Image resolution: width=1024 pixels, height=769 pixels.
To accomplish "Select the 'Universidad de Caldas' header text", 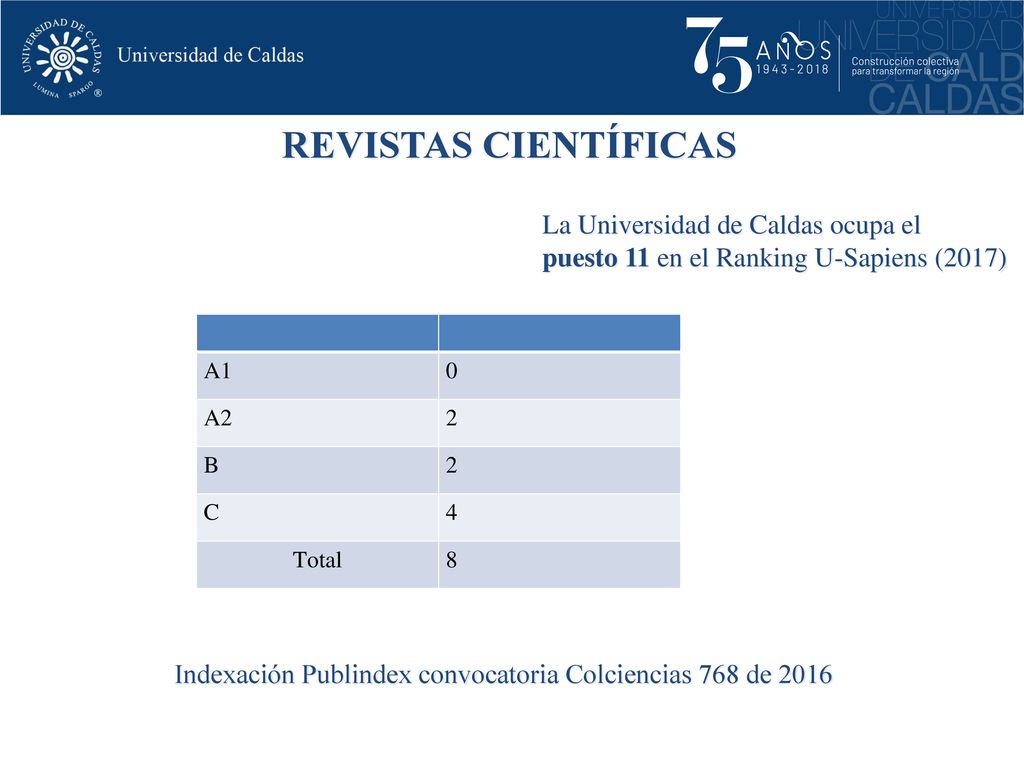I will pos(210,55).
